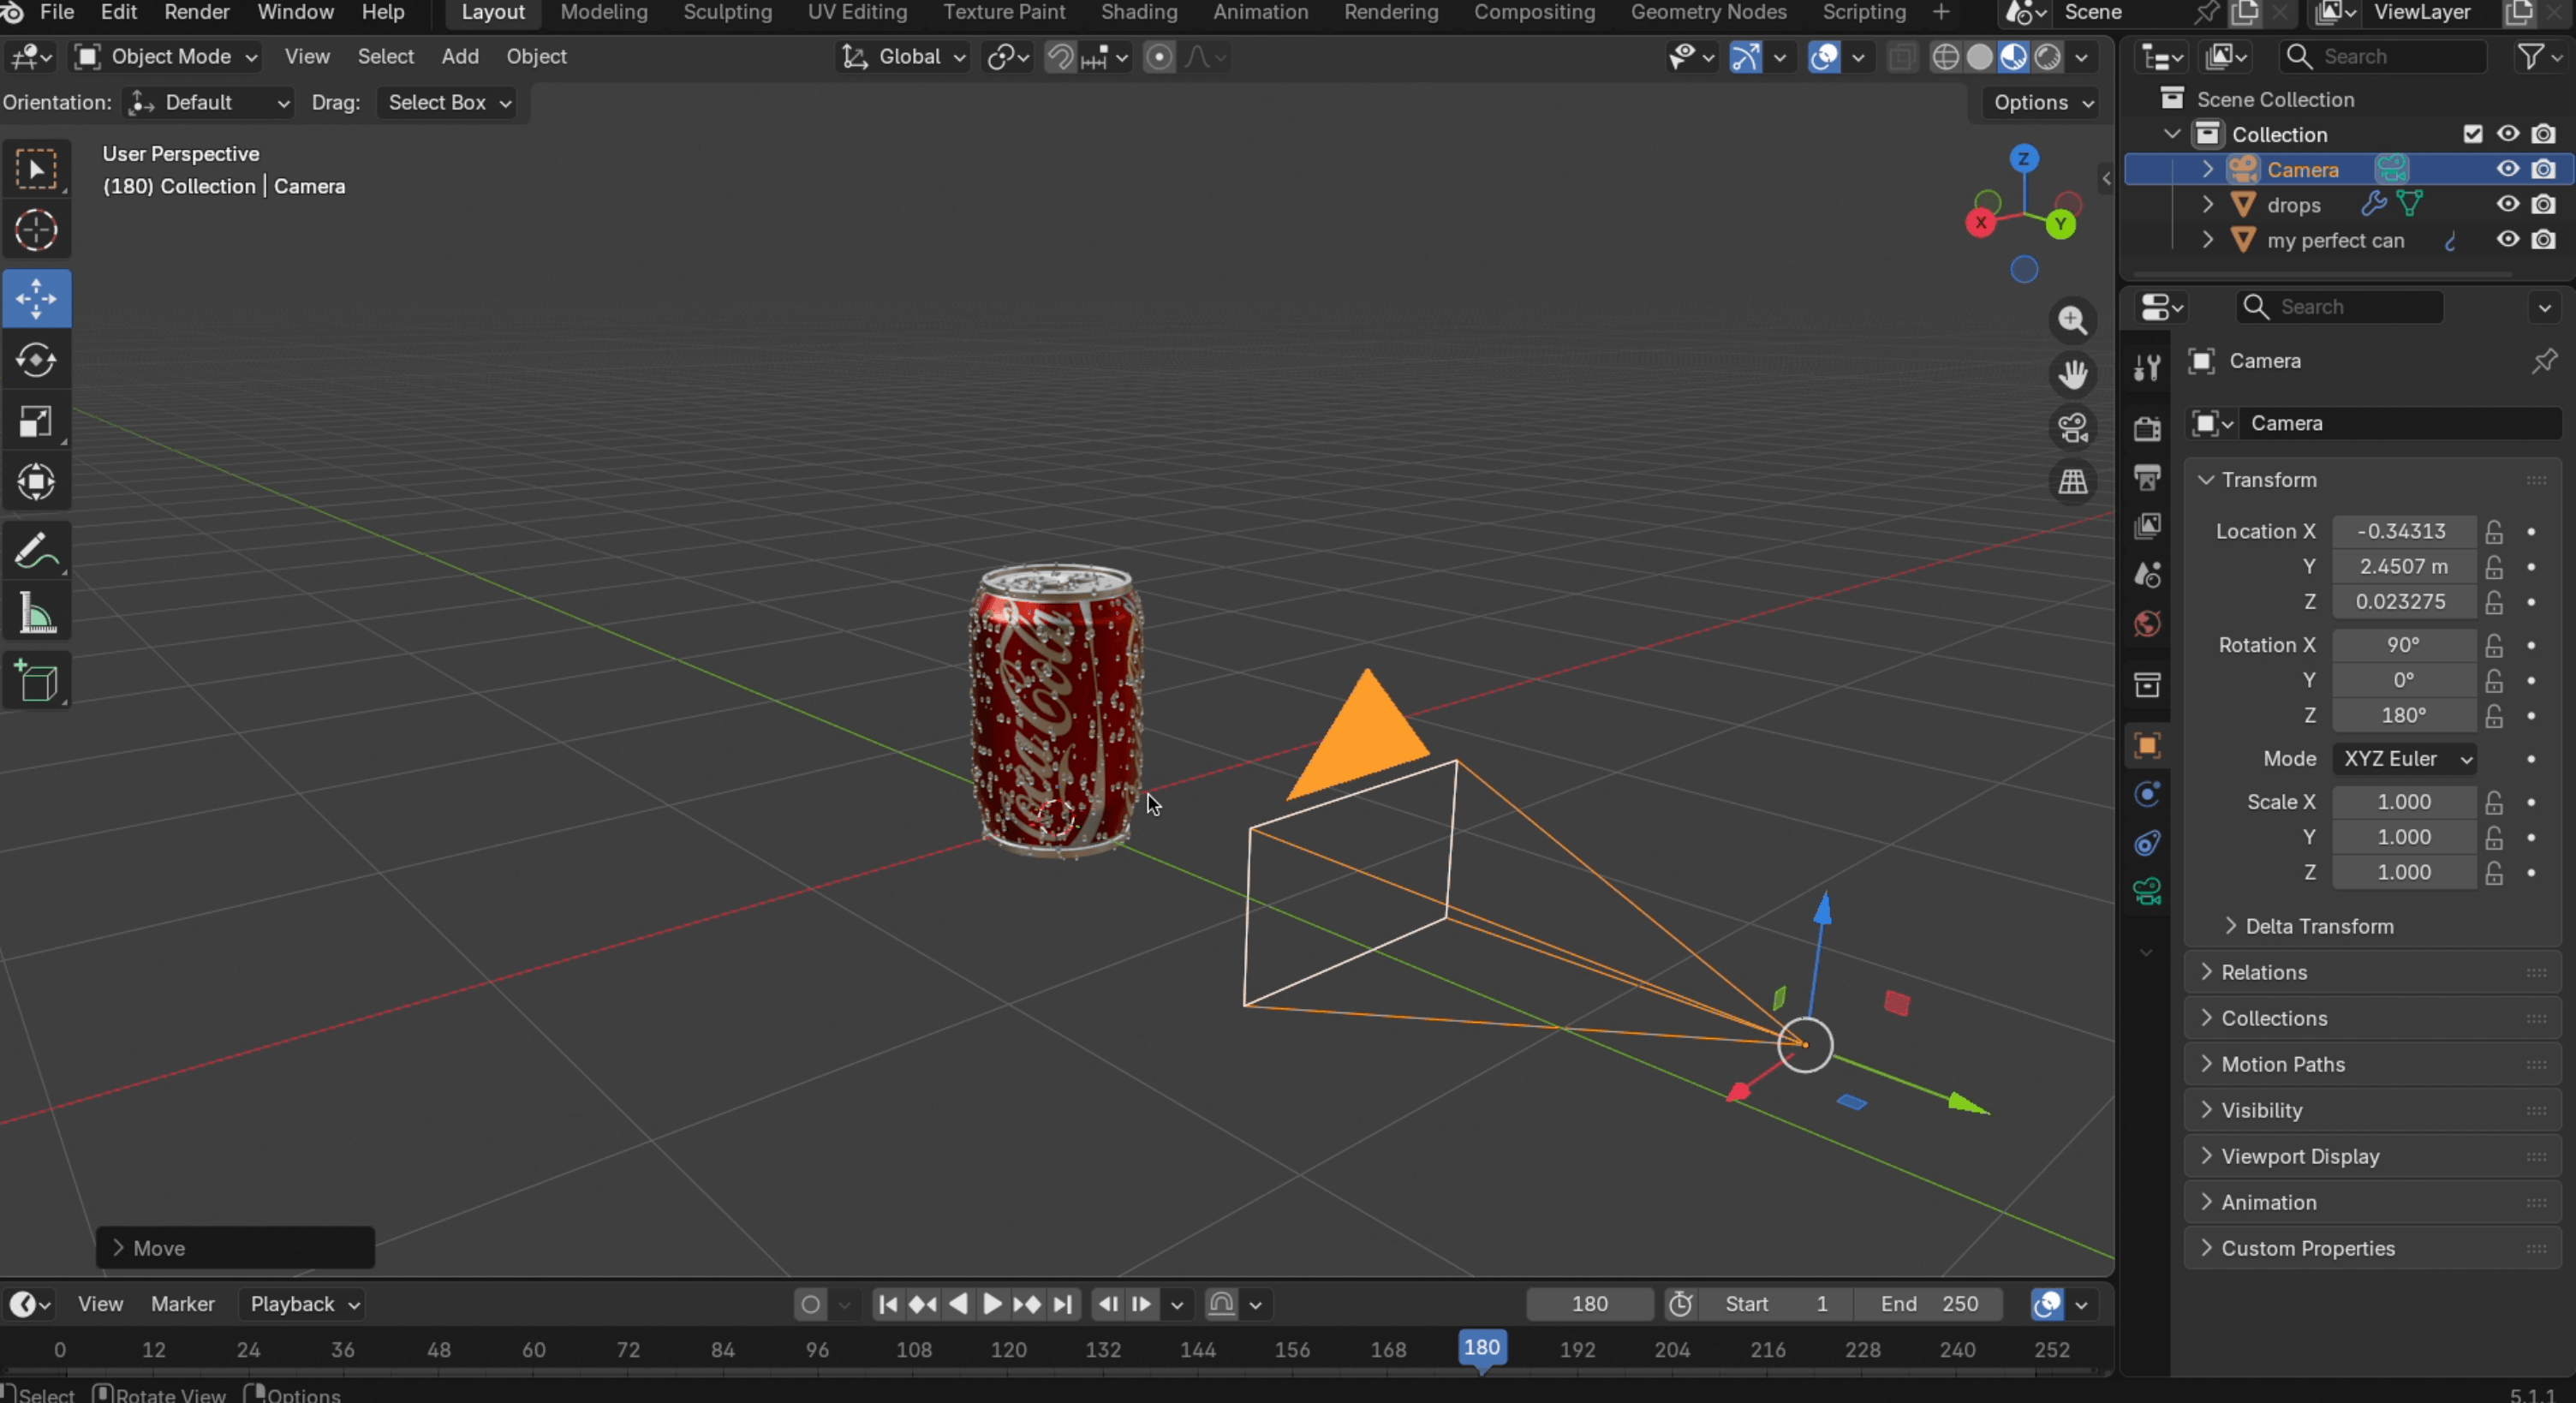The image size is (2576, 1403).
Task: Open the Playback popover
Action: pyautogui.click(x=303, y=1304)
